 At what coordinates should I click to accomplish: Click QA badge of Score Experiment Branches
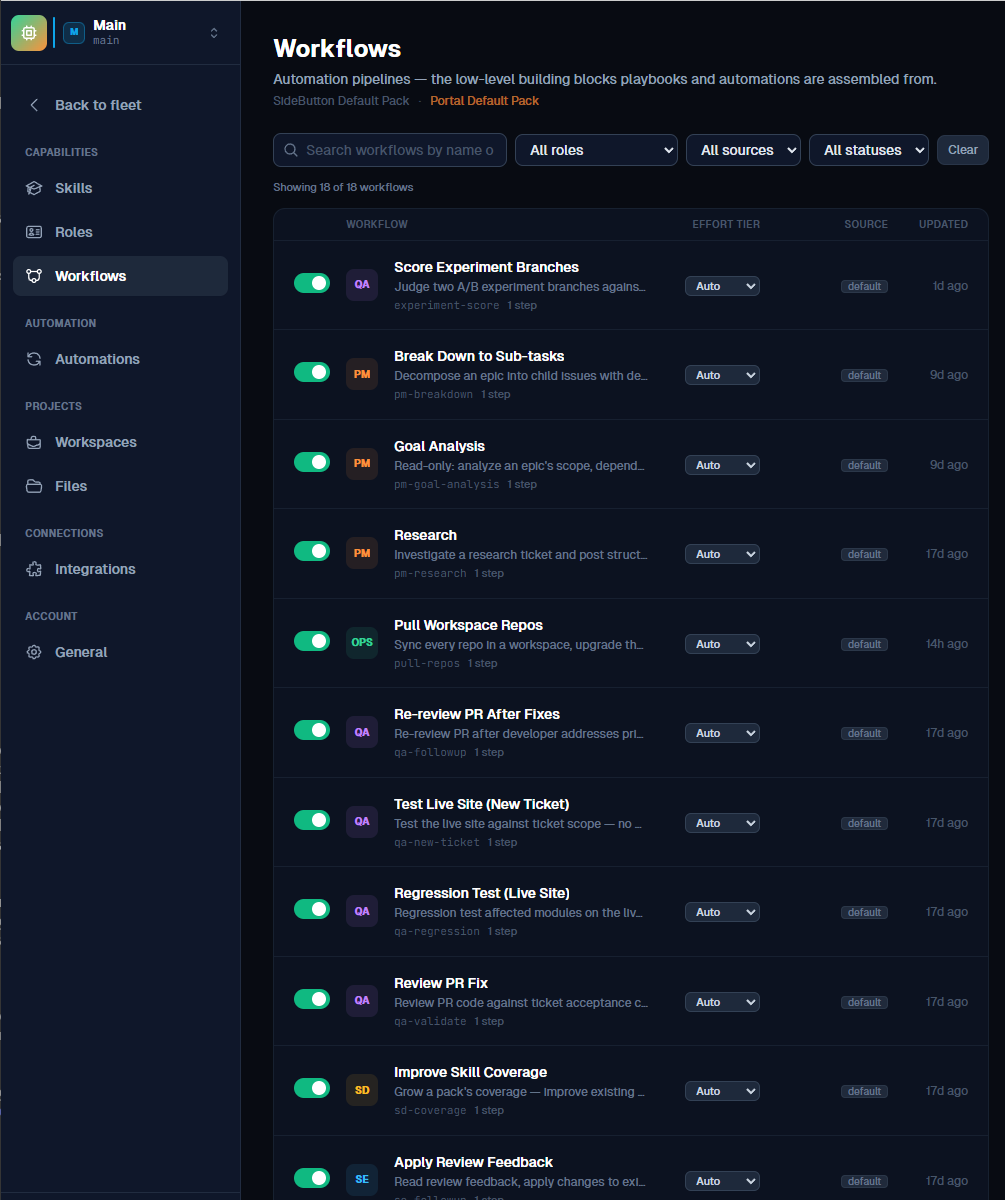click(x=362, y=285)
